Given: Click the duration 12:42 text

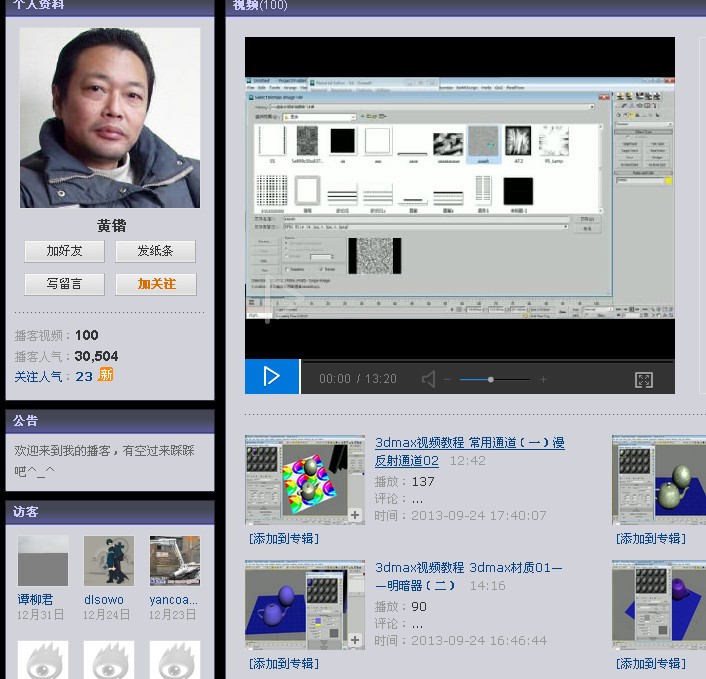Looking at the screenshot, I should click(468, 461).
